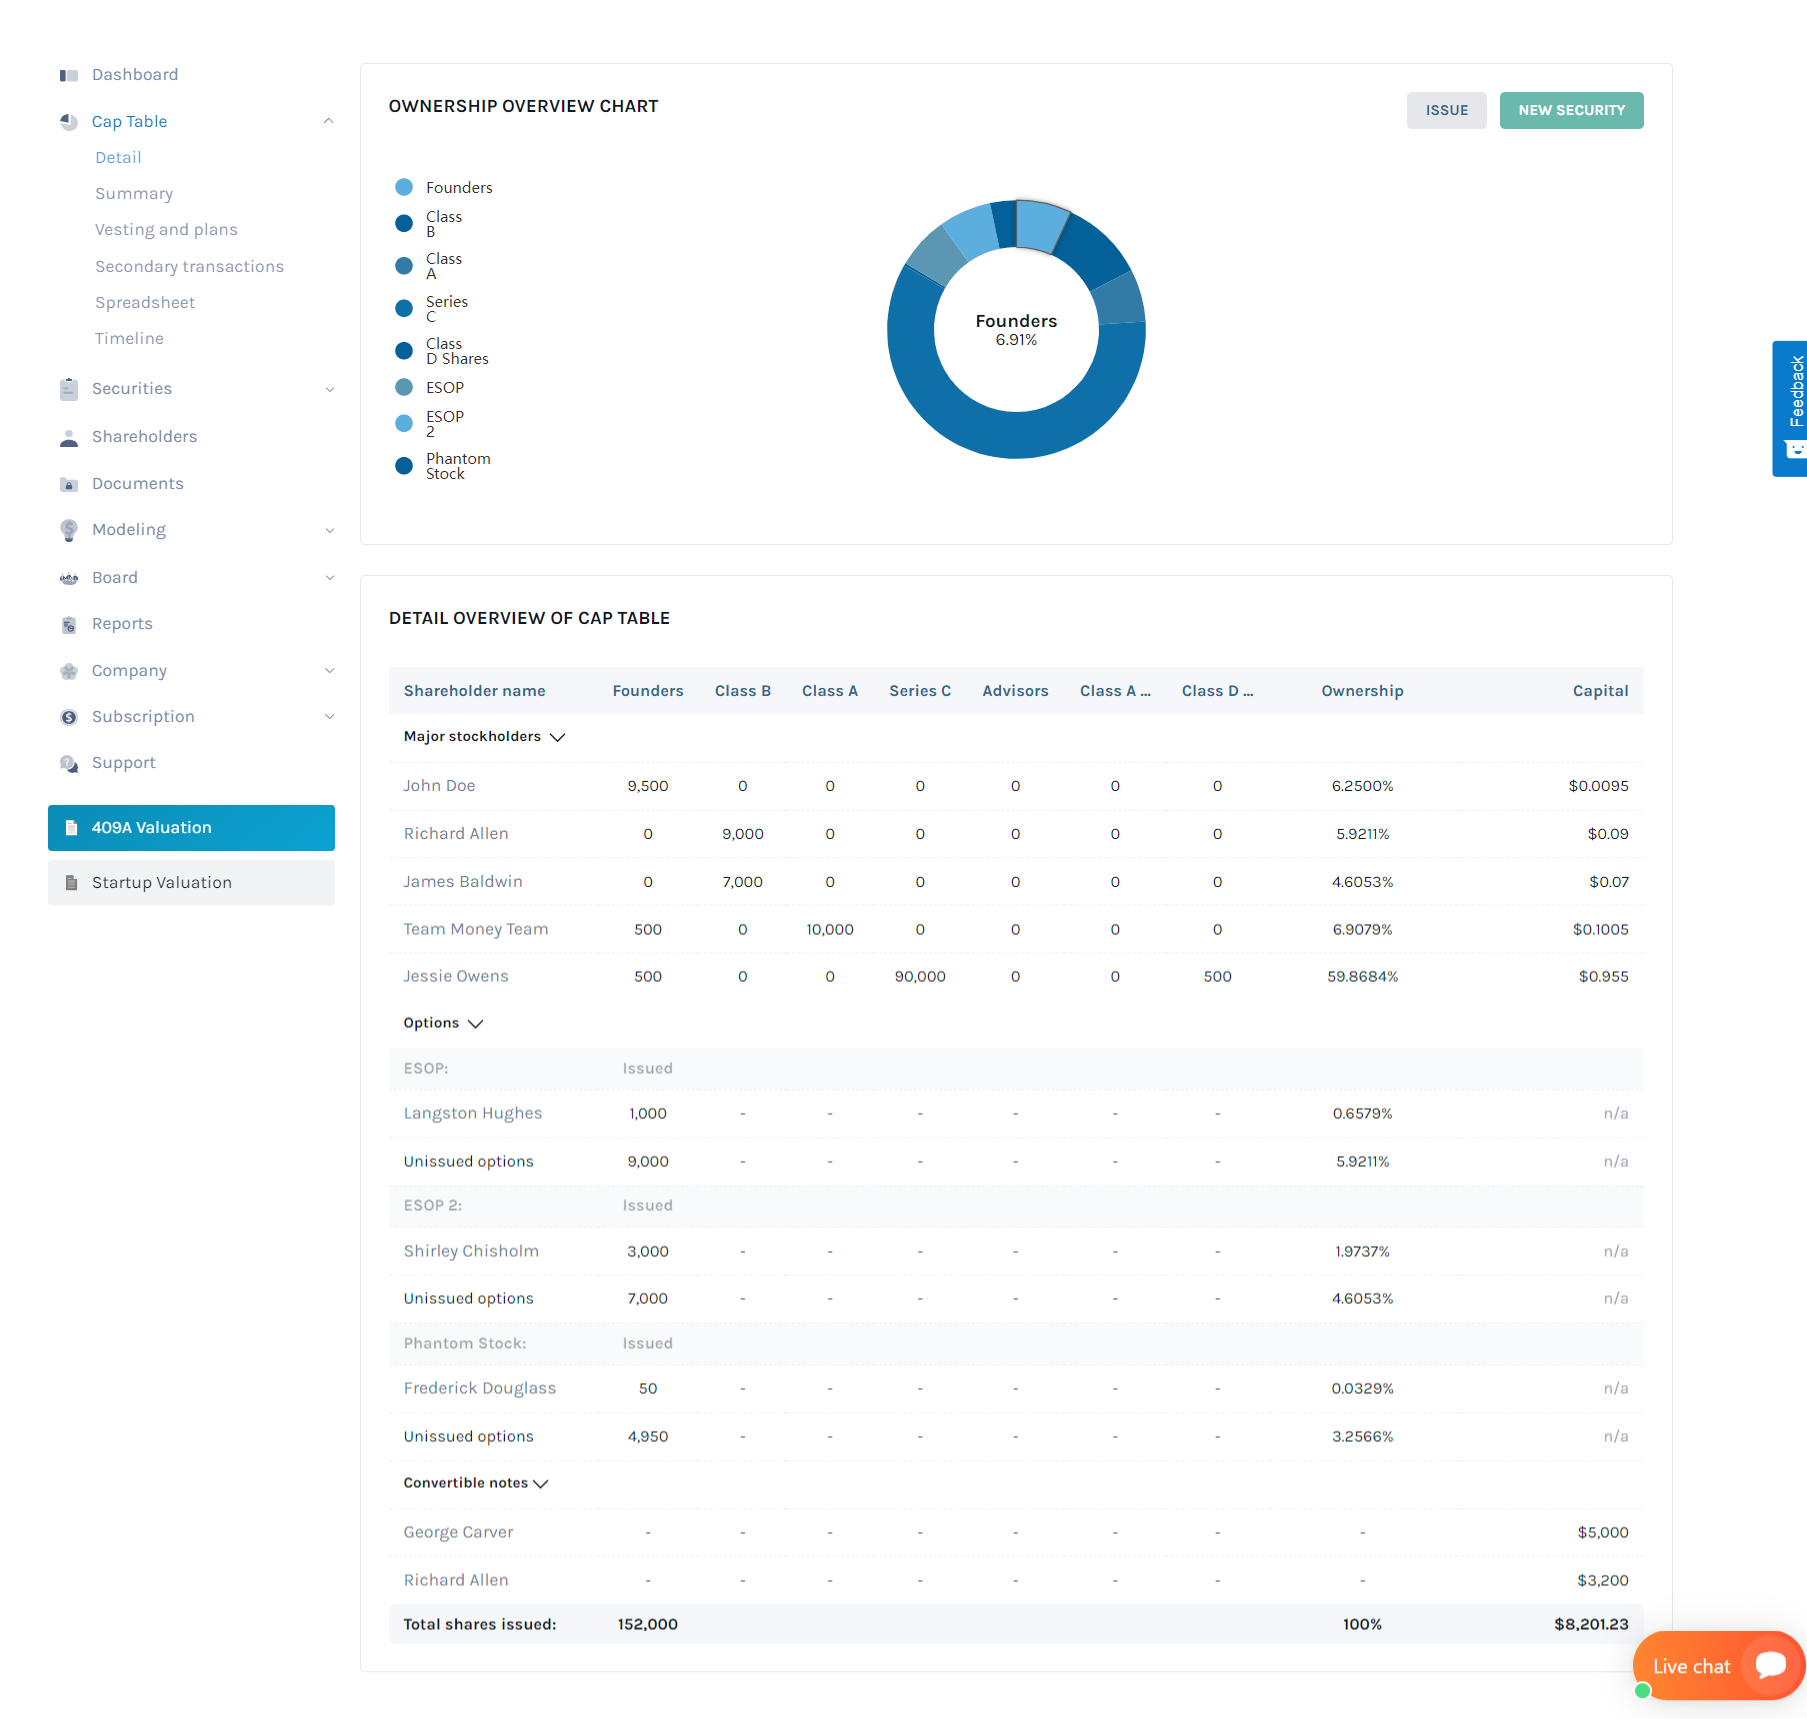Image resolution: width=1807 pixels, height=1719 pixels.
Task: Open Jessie Owens shareholder link
Action: [456, 976]
